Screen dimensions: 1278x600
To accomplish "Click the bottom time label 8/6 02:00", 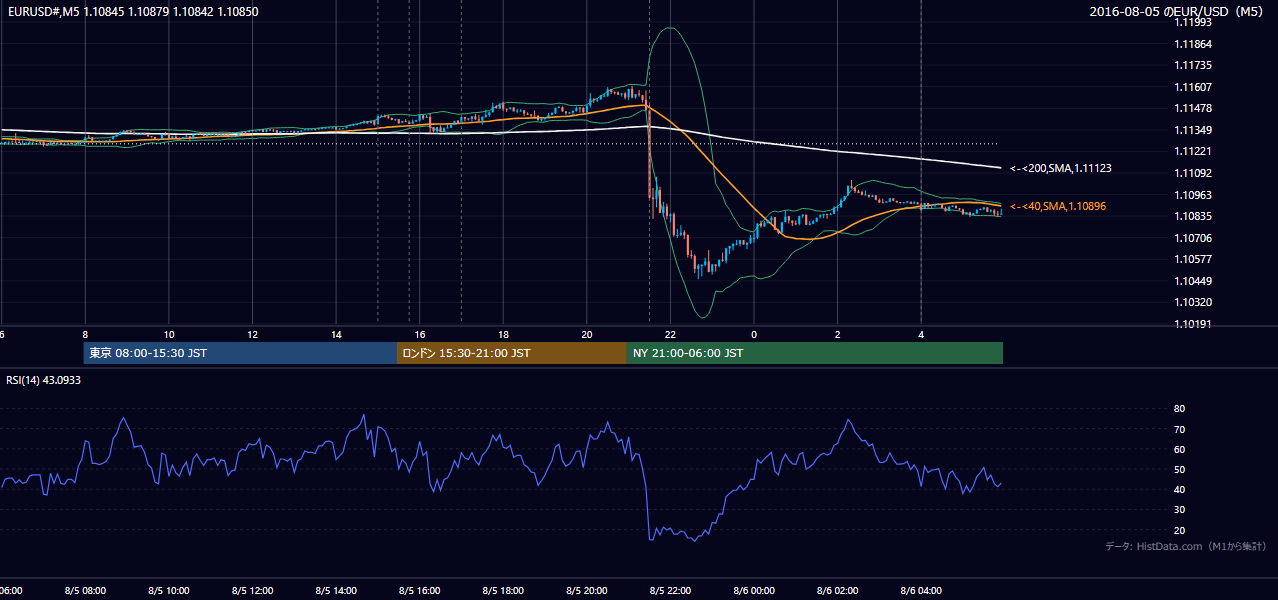I will 838,591.
